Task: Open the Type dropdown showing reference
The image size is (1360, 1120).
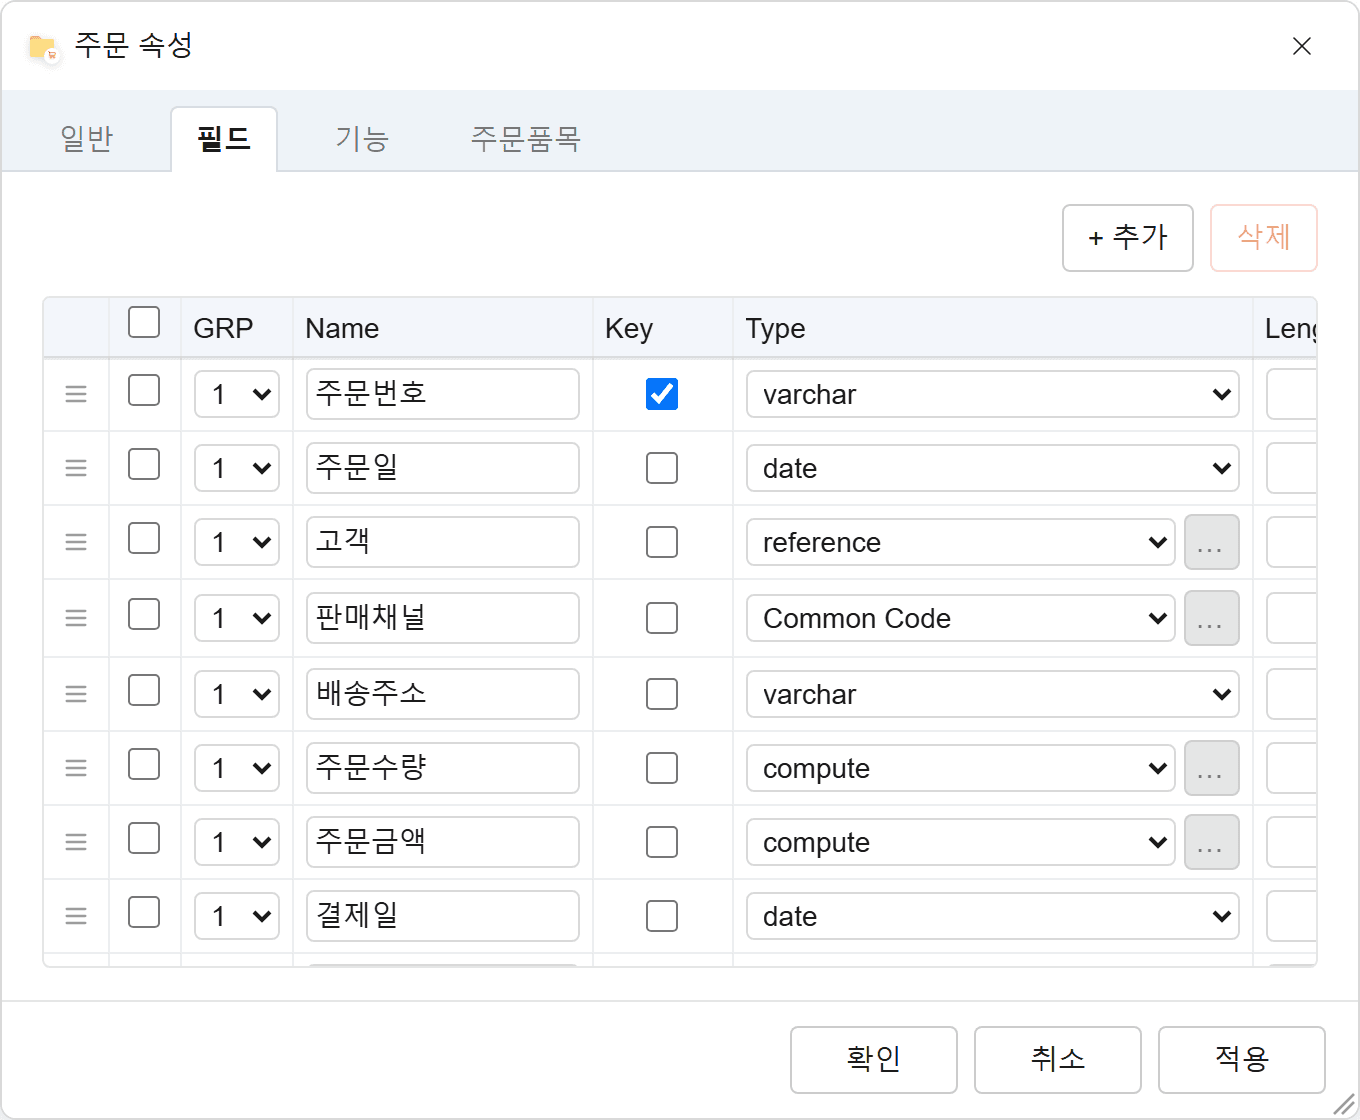Action: point(960,542)
